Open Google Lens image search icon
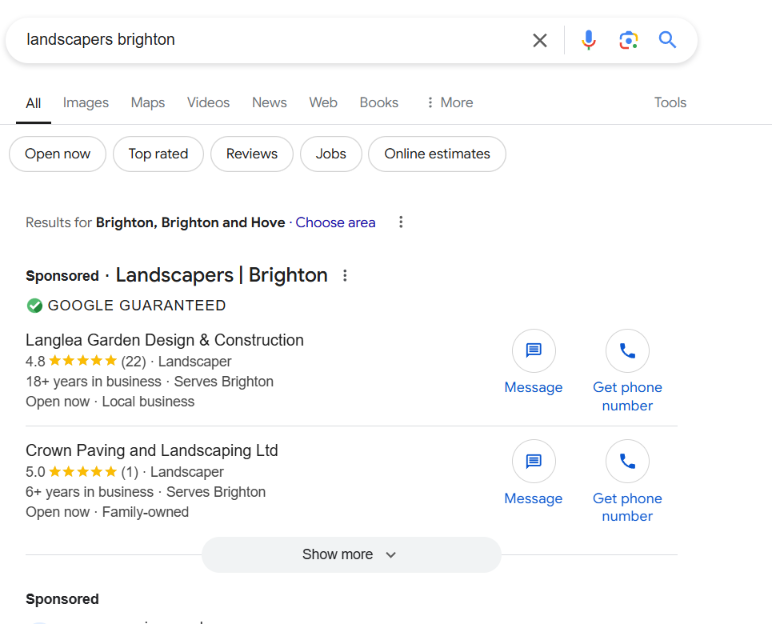772x624 pixels. pyautogui.click(x=628, y=40)
